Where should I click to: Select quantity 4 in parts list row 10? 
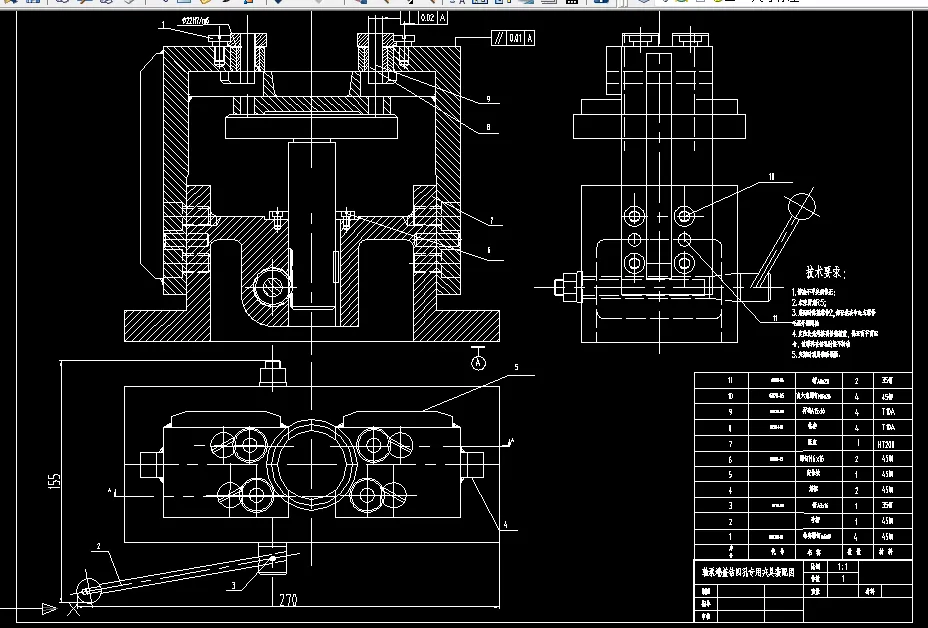coord(856,397)
